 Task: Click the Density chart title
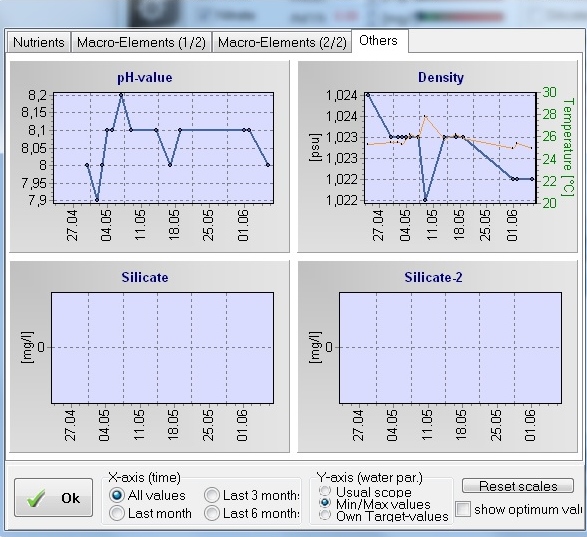click(441, 78)
